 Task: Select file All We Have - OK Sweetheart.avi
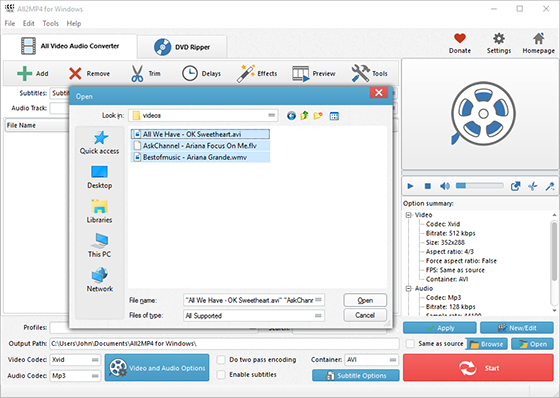tap(200, 134)
